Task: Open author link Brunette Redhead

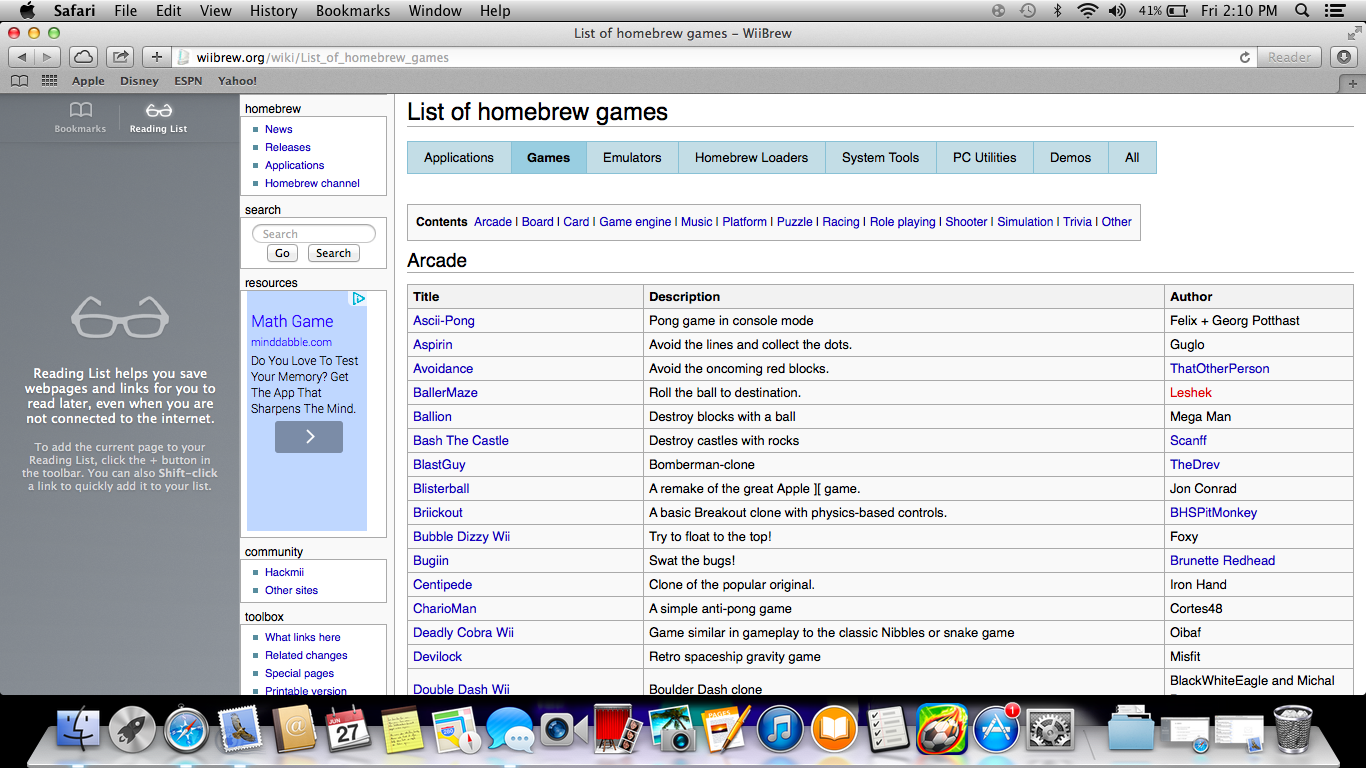Action: click(x=1222, y=560)
